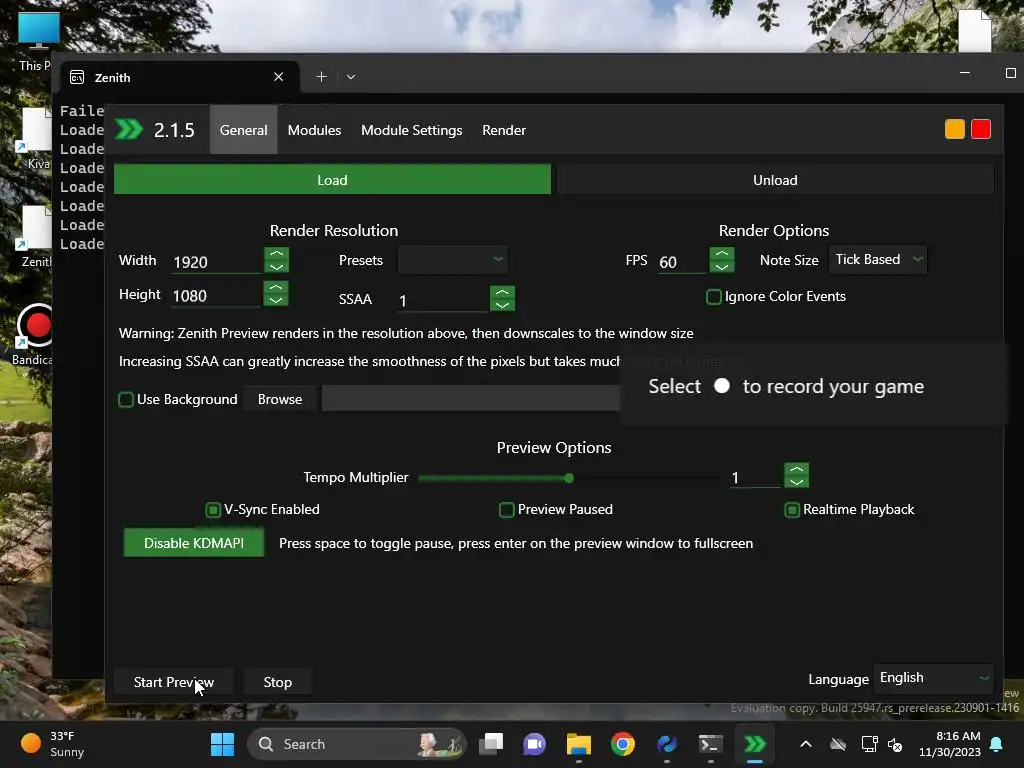Click the green Load button
1024x768 pixels.
[332, 180]
